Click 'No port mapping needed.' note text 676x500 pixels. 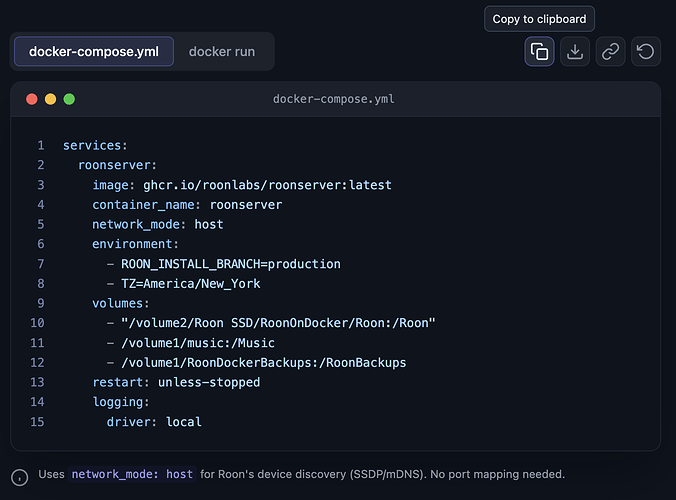(x=498, y=474)
